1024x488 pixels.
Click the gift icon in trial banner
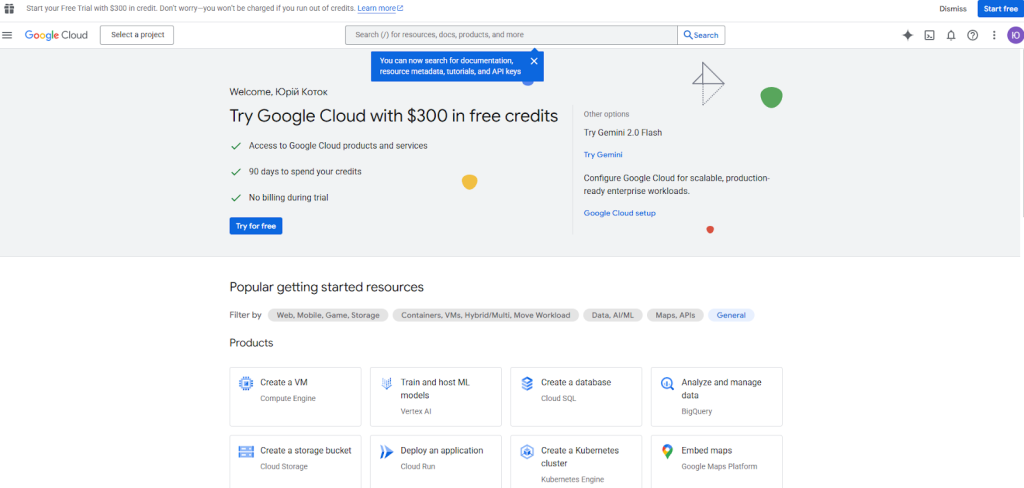pyautogui.click(x=9, y=8)
